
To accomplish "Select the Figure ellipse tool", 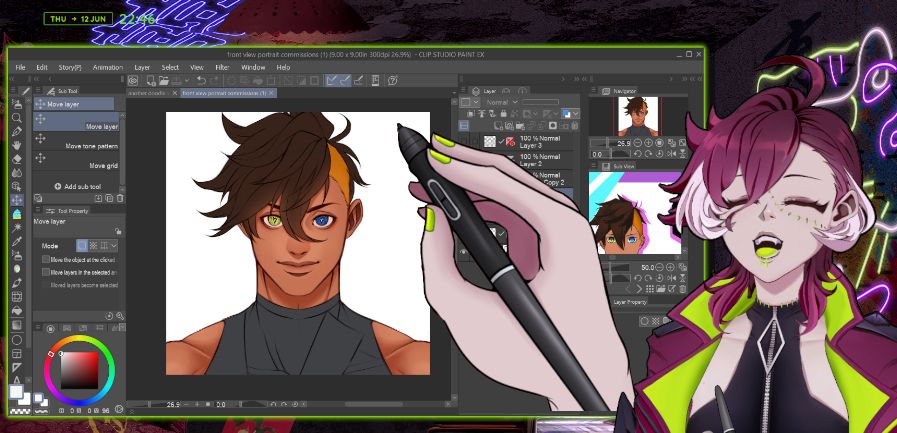I will 17,340.
